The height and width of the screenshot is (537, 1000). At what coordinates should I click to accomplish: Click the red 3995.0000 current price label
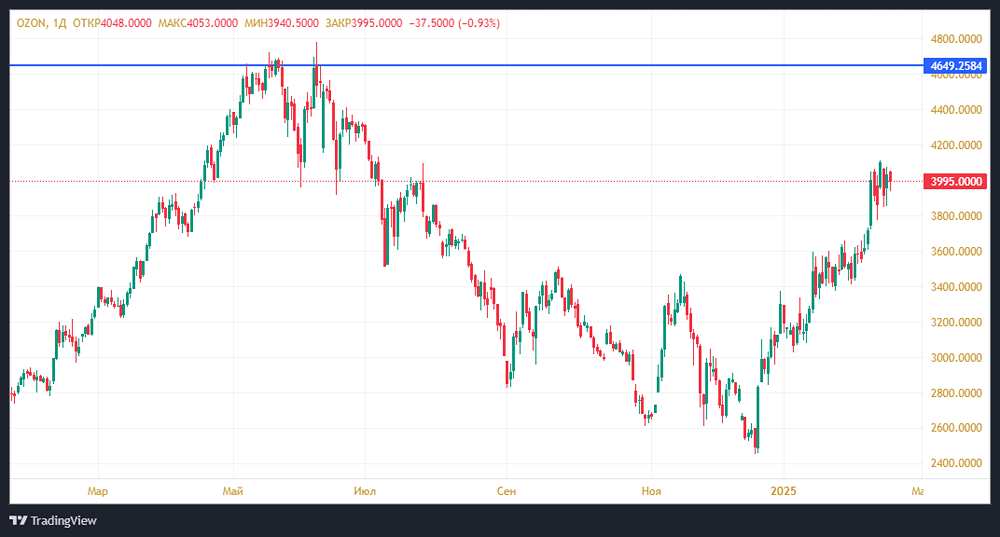pyautogui.click(x=957, y=181)
